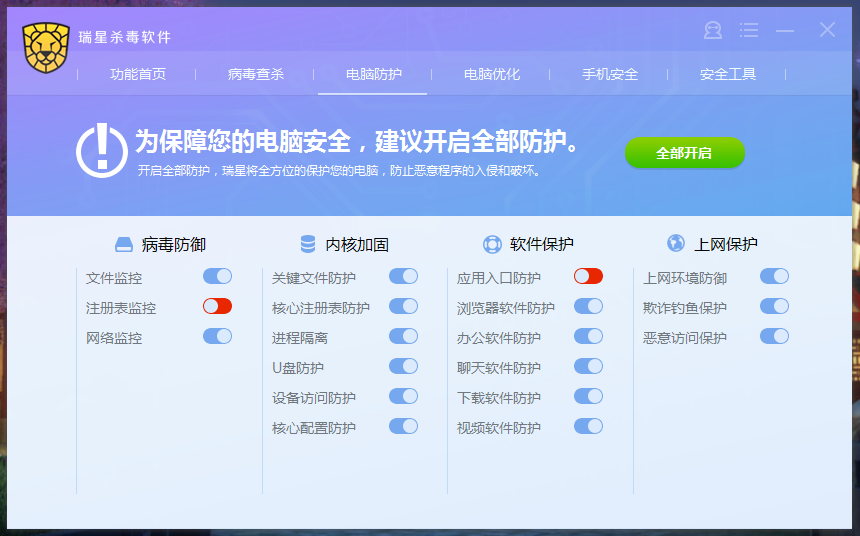Screen dimensions: 860x536
Task: Toggle 聊天软件防护 switch
Action: point(589,366)
